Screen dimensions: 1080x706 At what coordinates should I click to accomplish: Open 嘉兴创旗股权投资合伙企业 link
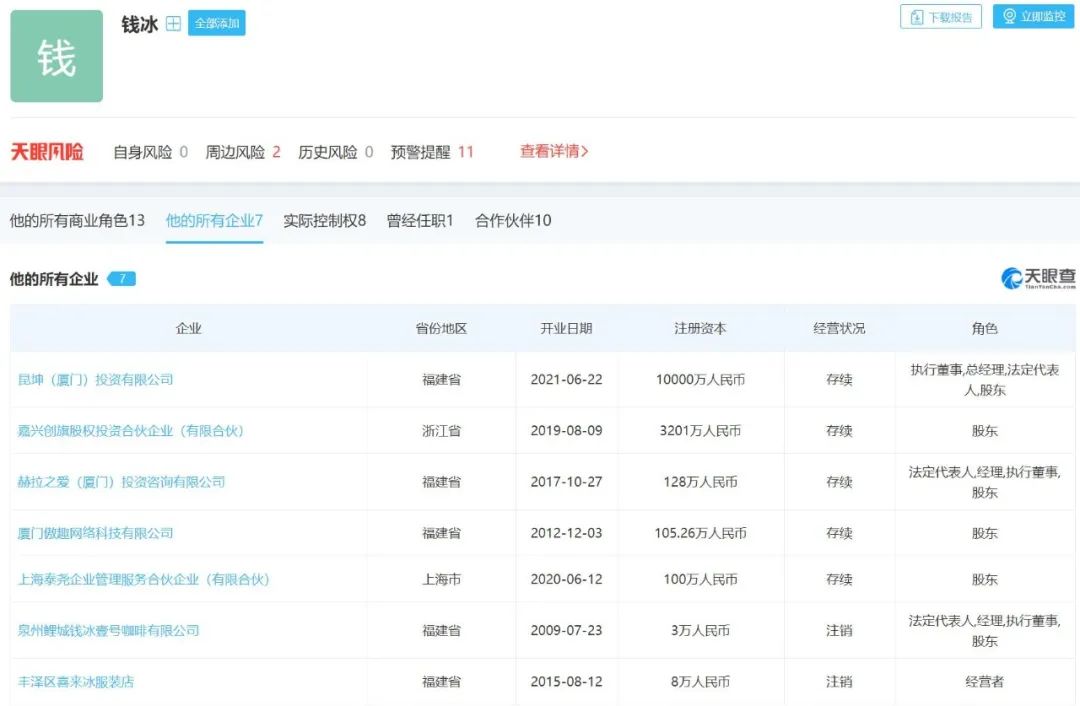point(131,431)
